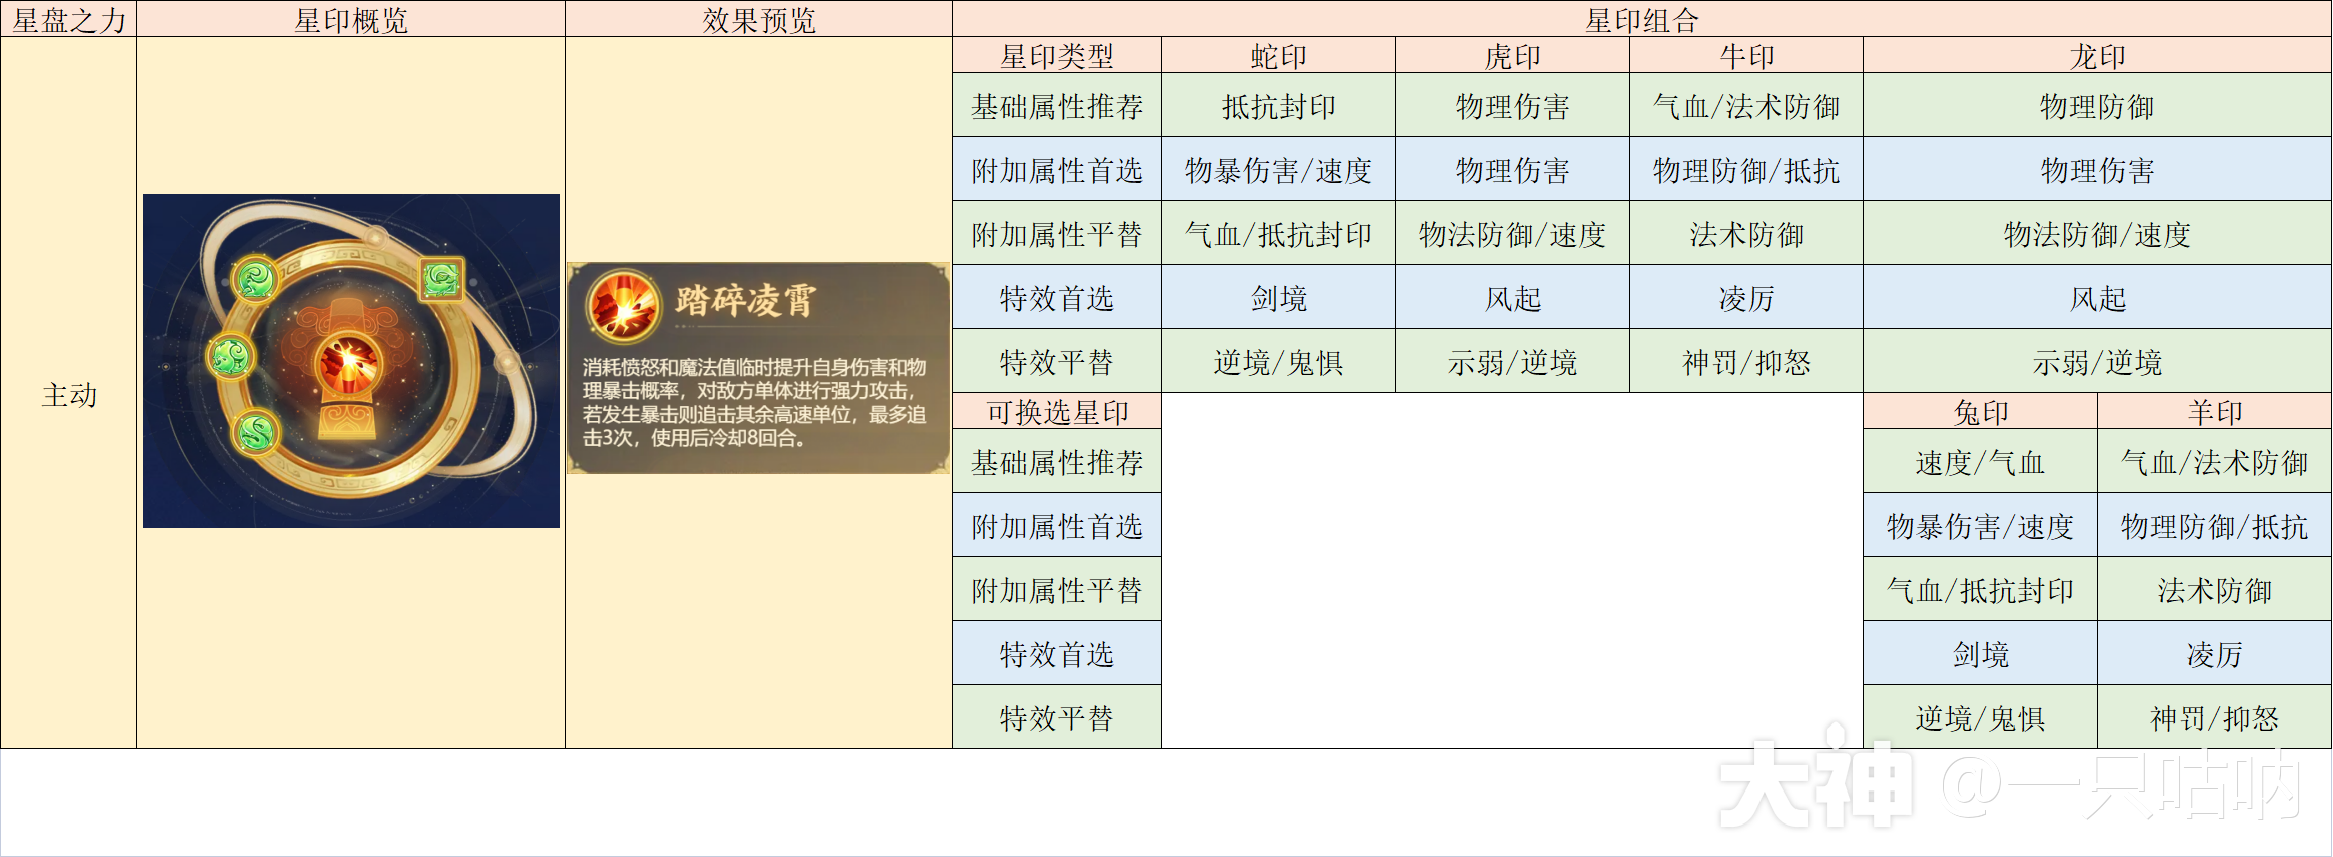Click 特效首选 label in 星印类型 section
Screen dimensions: 2333x857
pyautogui.click(x=1057, y=298)
